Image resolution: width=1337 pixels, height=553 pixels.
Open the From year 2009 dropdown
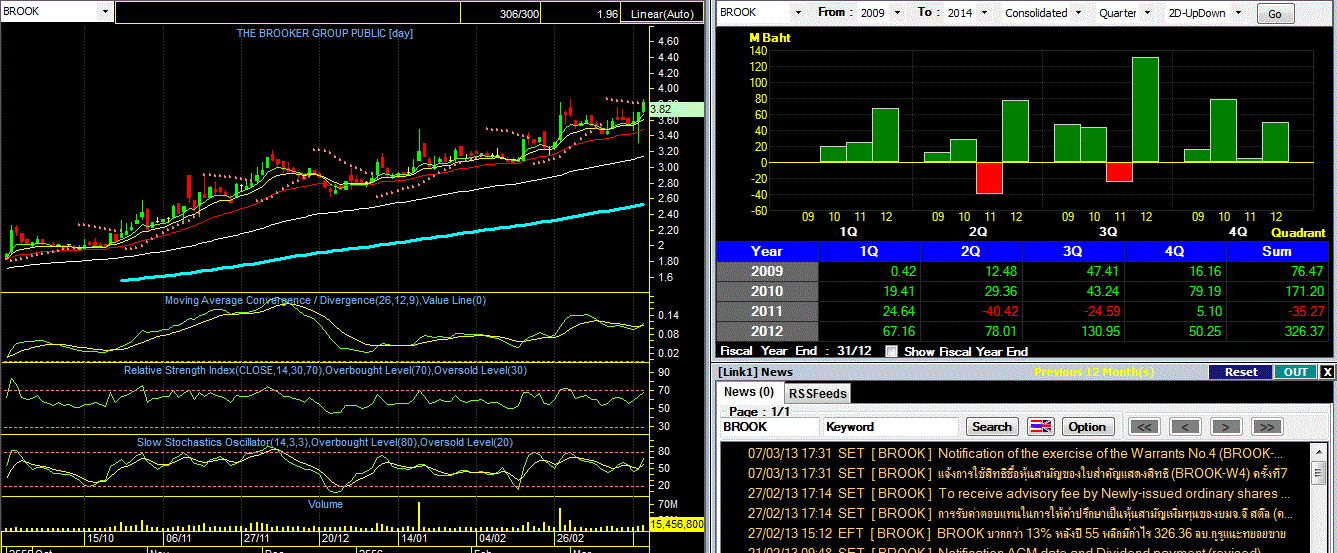896,13
